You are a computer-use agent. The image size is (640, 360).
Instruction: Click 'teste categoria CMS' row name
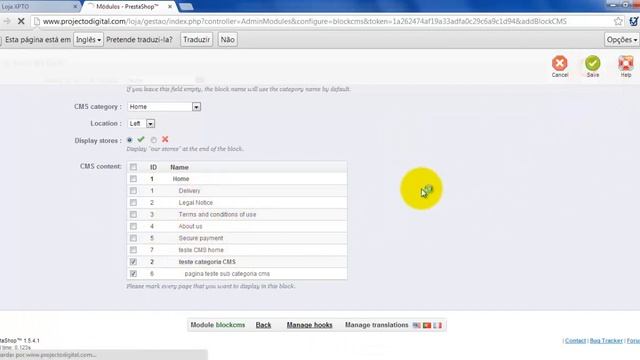point(207,262)
